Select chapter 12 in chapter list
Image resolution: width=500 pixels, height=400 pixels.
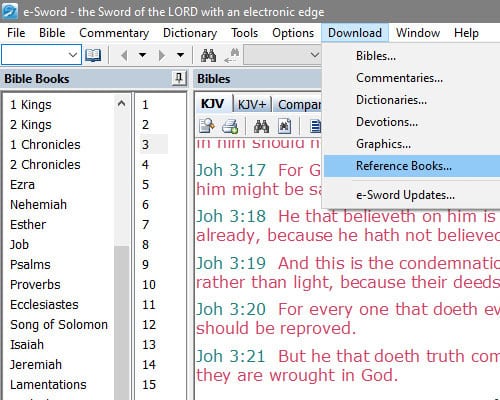click(x=149, y=325)
